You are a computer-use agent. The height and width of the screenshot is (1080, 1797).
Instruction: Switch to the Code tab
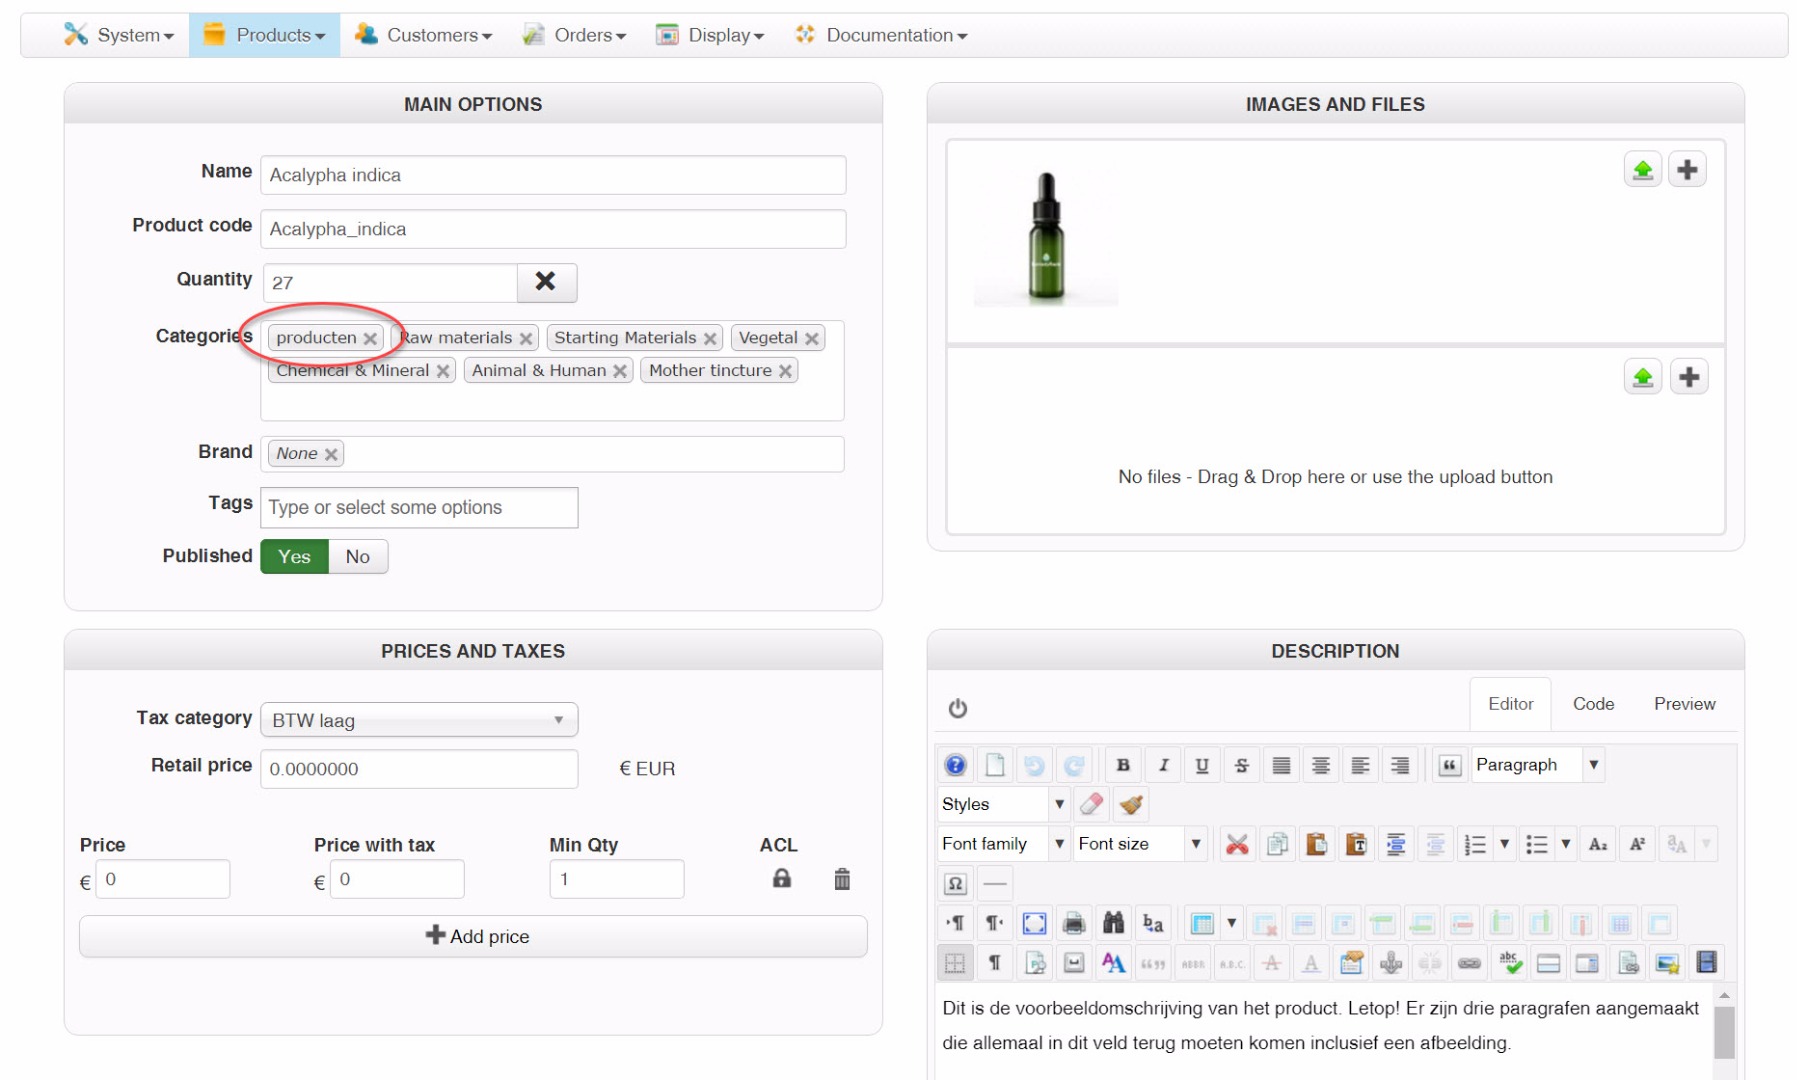1592,704
